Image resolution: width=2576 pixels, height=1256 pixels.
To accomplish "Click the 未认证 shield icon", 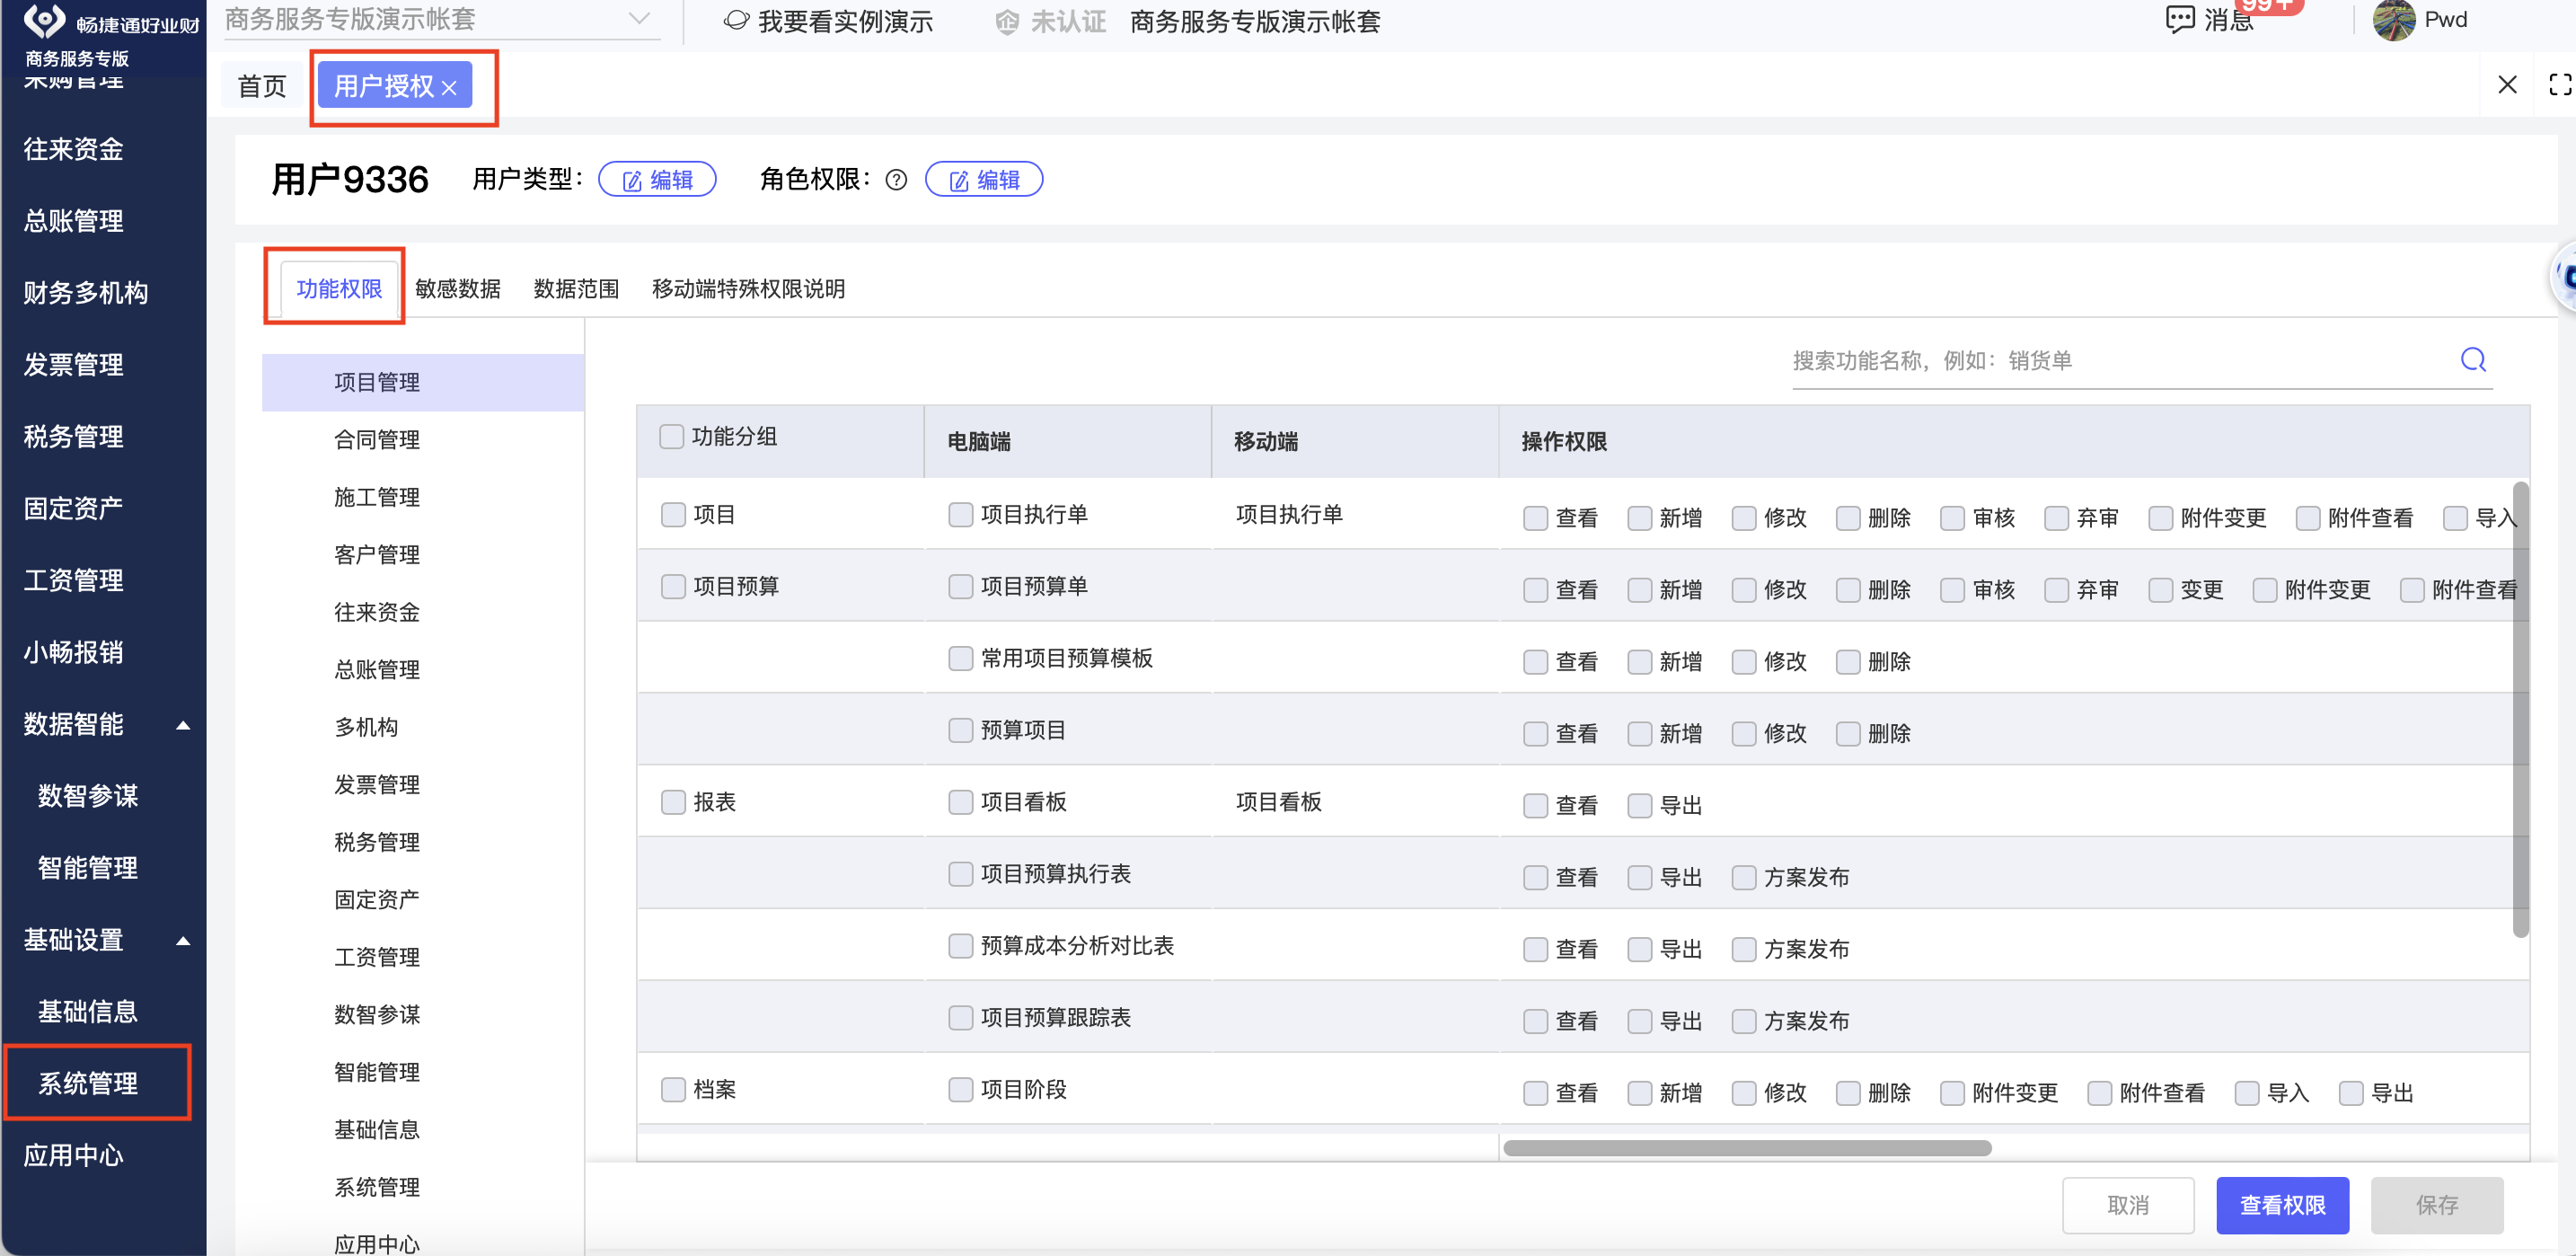I will point(1007,22).
